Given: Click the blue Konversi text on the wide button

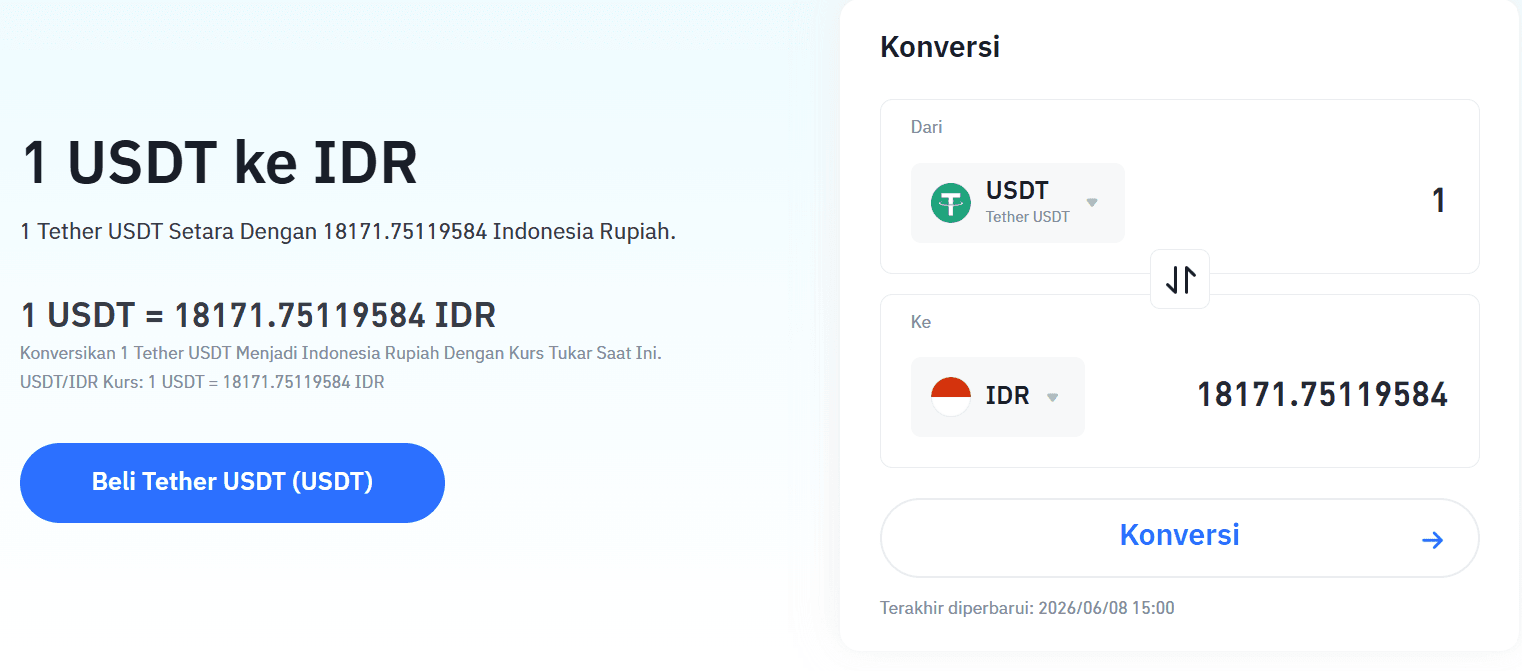Looking at the screenshot, I should pyautogui.click(x=1180, y=535).
